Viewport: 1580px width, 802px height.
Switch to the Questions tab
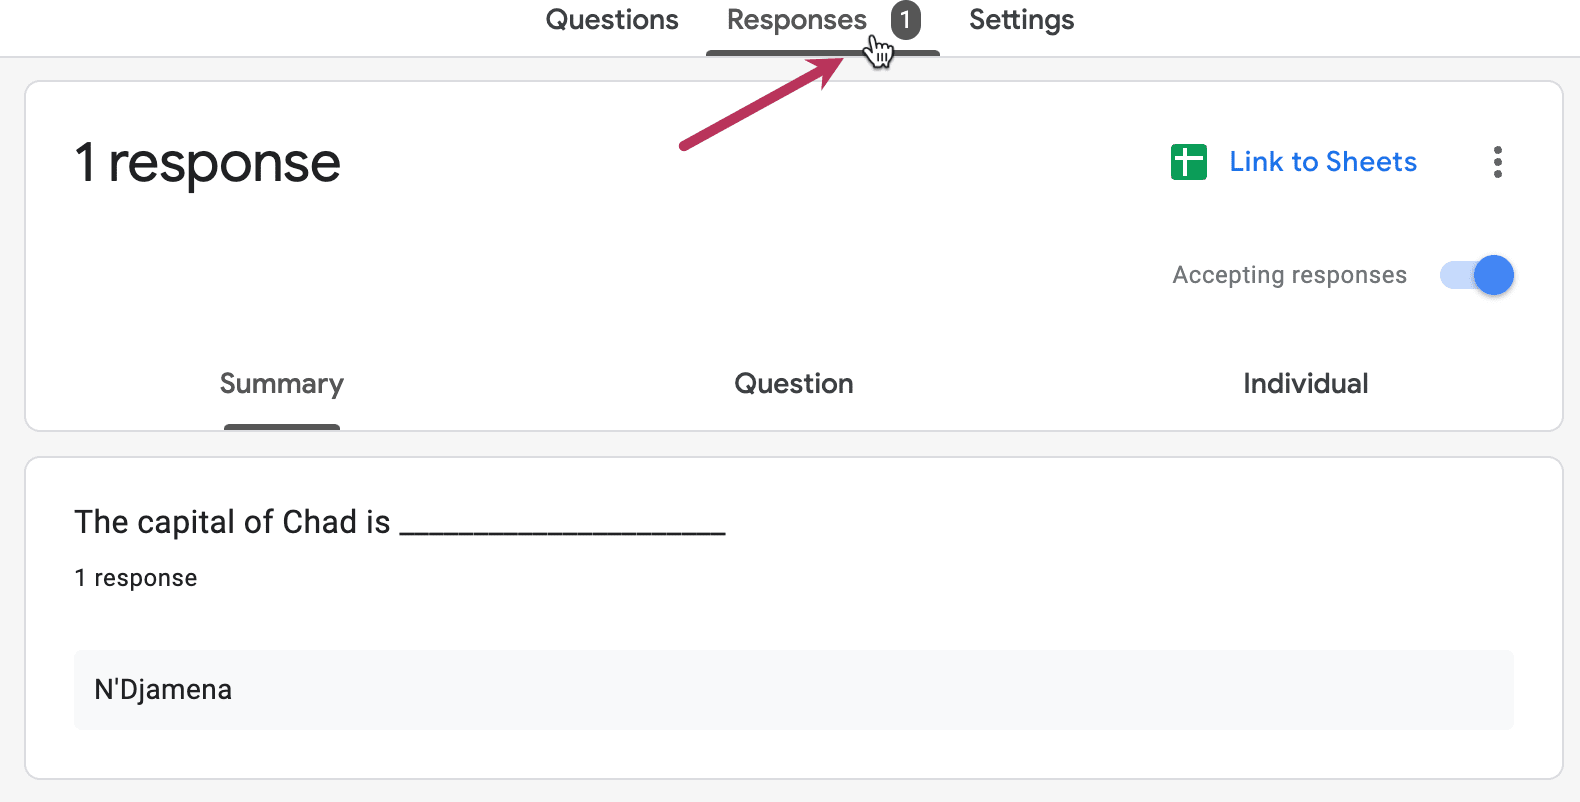click(x=611, y=19)
